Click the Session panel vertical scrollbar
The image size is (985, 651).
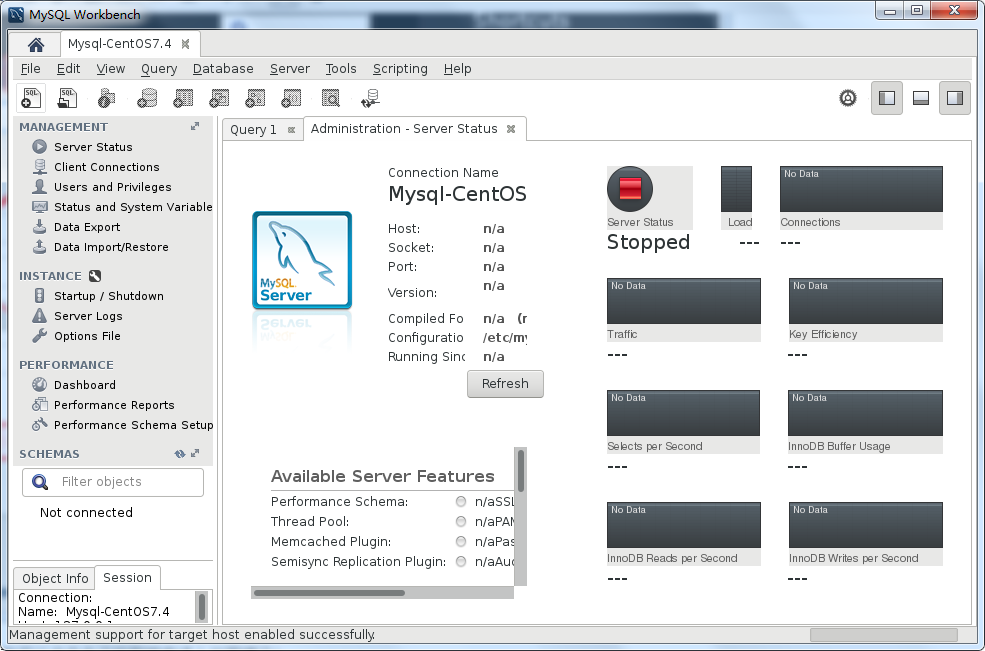202,607
